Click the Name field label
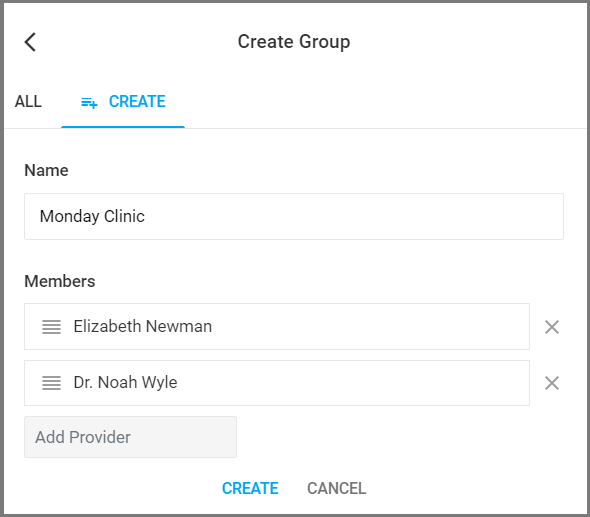The image size is (590, 517). tap(46, 170)
